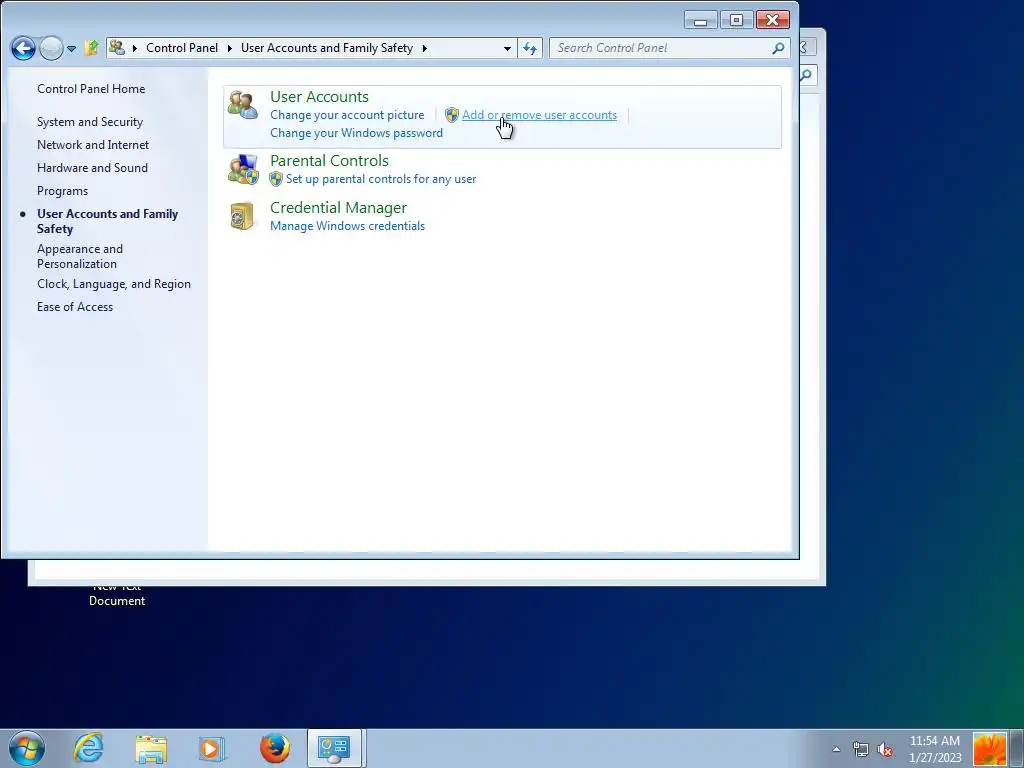Click the User Accounts people icon
1024x768 pixels.
pos(243,105)
